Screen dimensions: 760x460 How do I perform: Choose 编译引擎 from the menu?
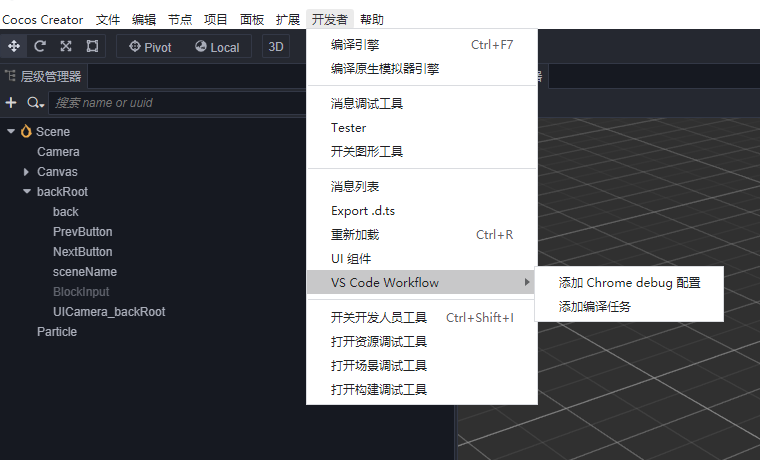click(x=422, y=45)
